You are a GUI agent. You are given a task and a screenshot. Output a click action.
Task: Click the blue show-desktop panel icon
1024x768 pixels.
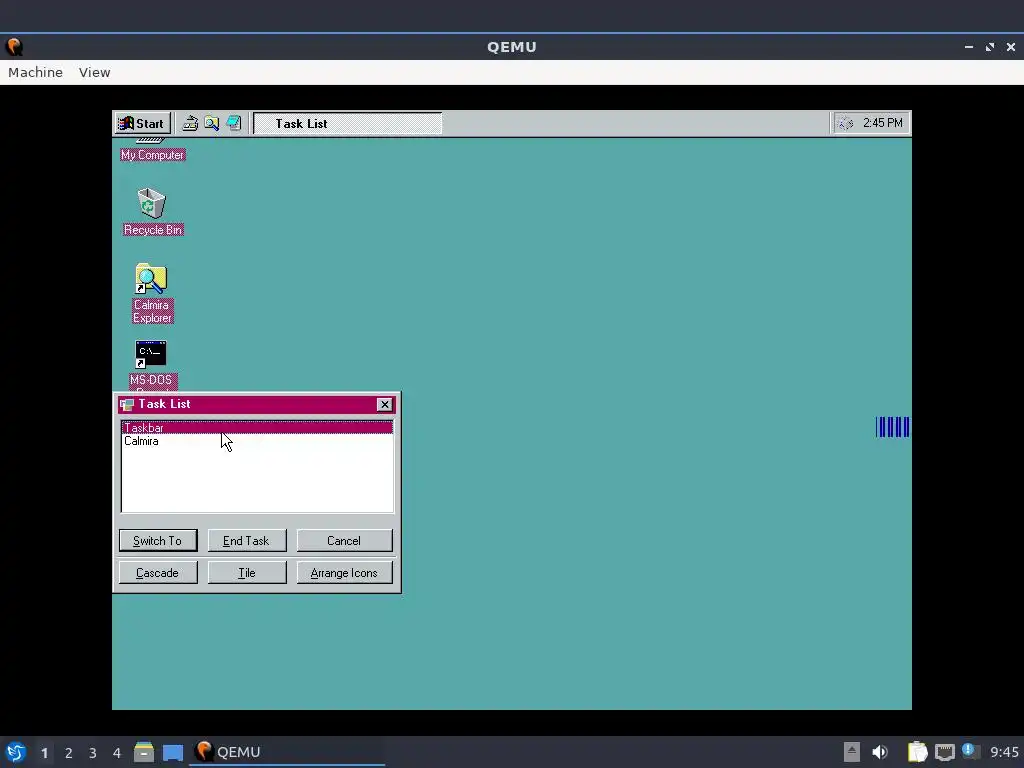click(173, 752)
